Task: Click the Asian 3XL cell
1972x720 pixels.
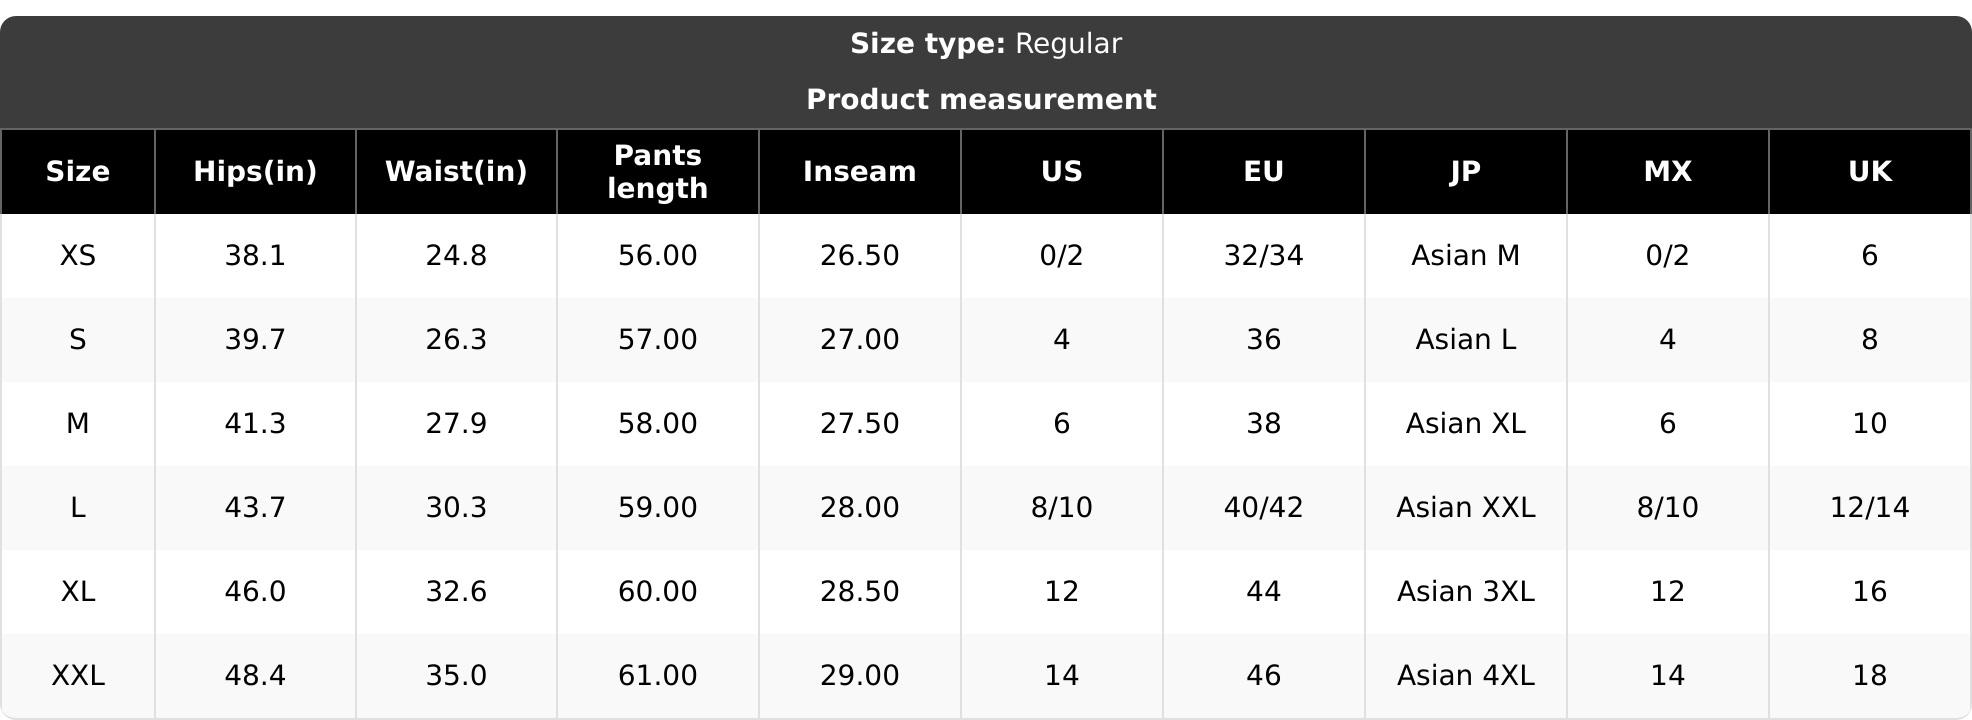Action: (x=1466, y=592)
